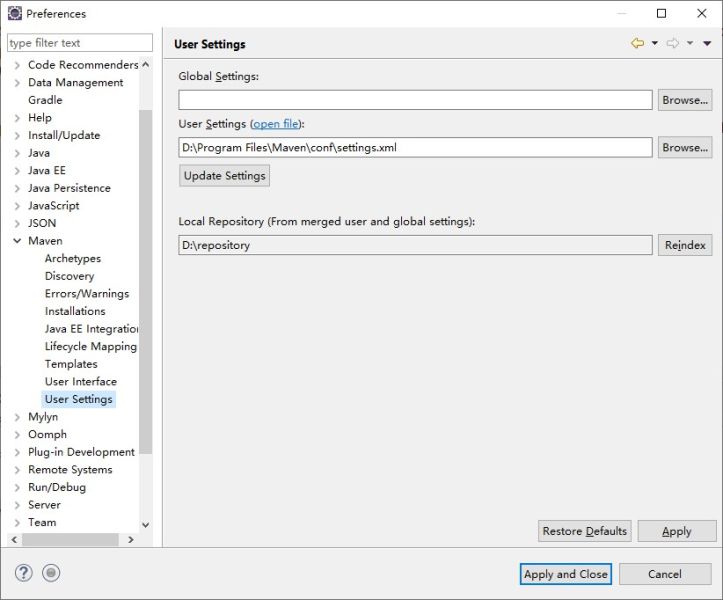Click the Reindex button
Screen dimensions: 723x600
click(x=685, y=245)
